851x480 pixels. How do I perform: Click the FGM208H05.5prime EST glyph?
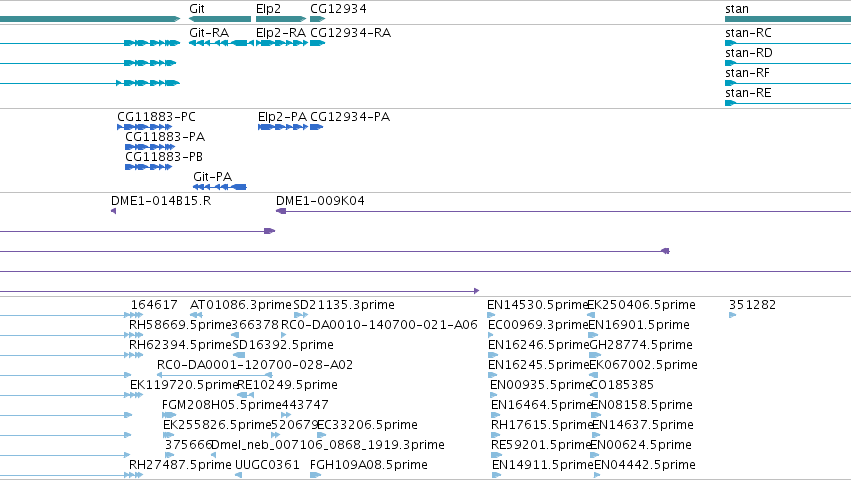point(169,415)
